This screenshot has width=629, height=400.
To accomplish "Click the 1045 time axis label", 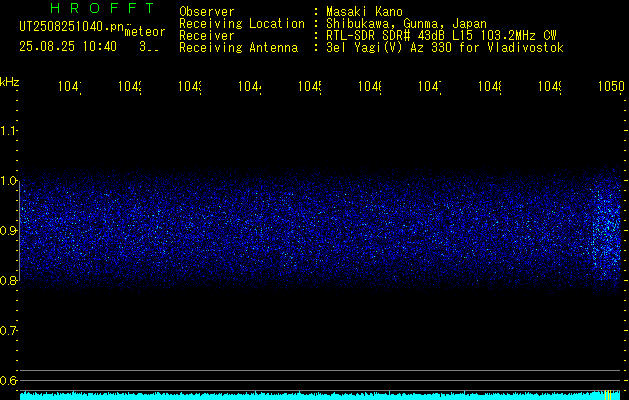I will point(310,86).
